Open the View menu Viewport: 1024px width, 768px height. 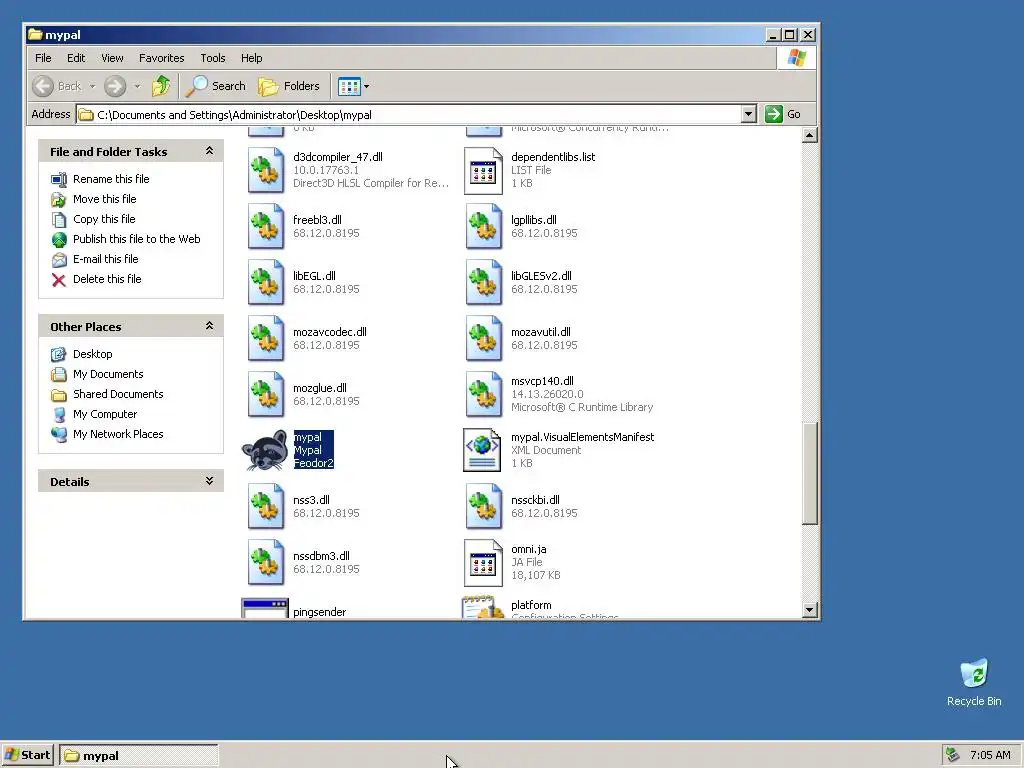point(112,58)
